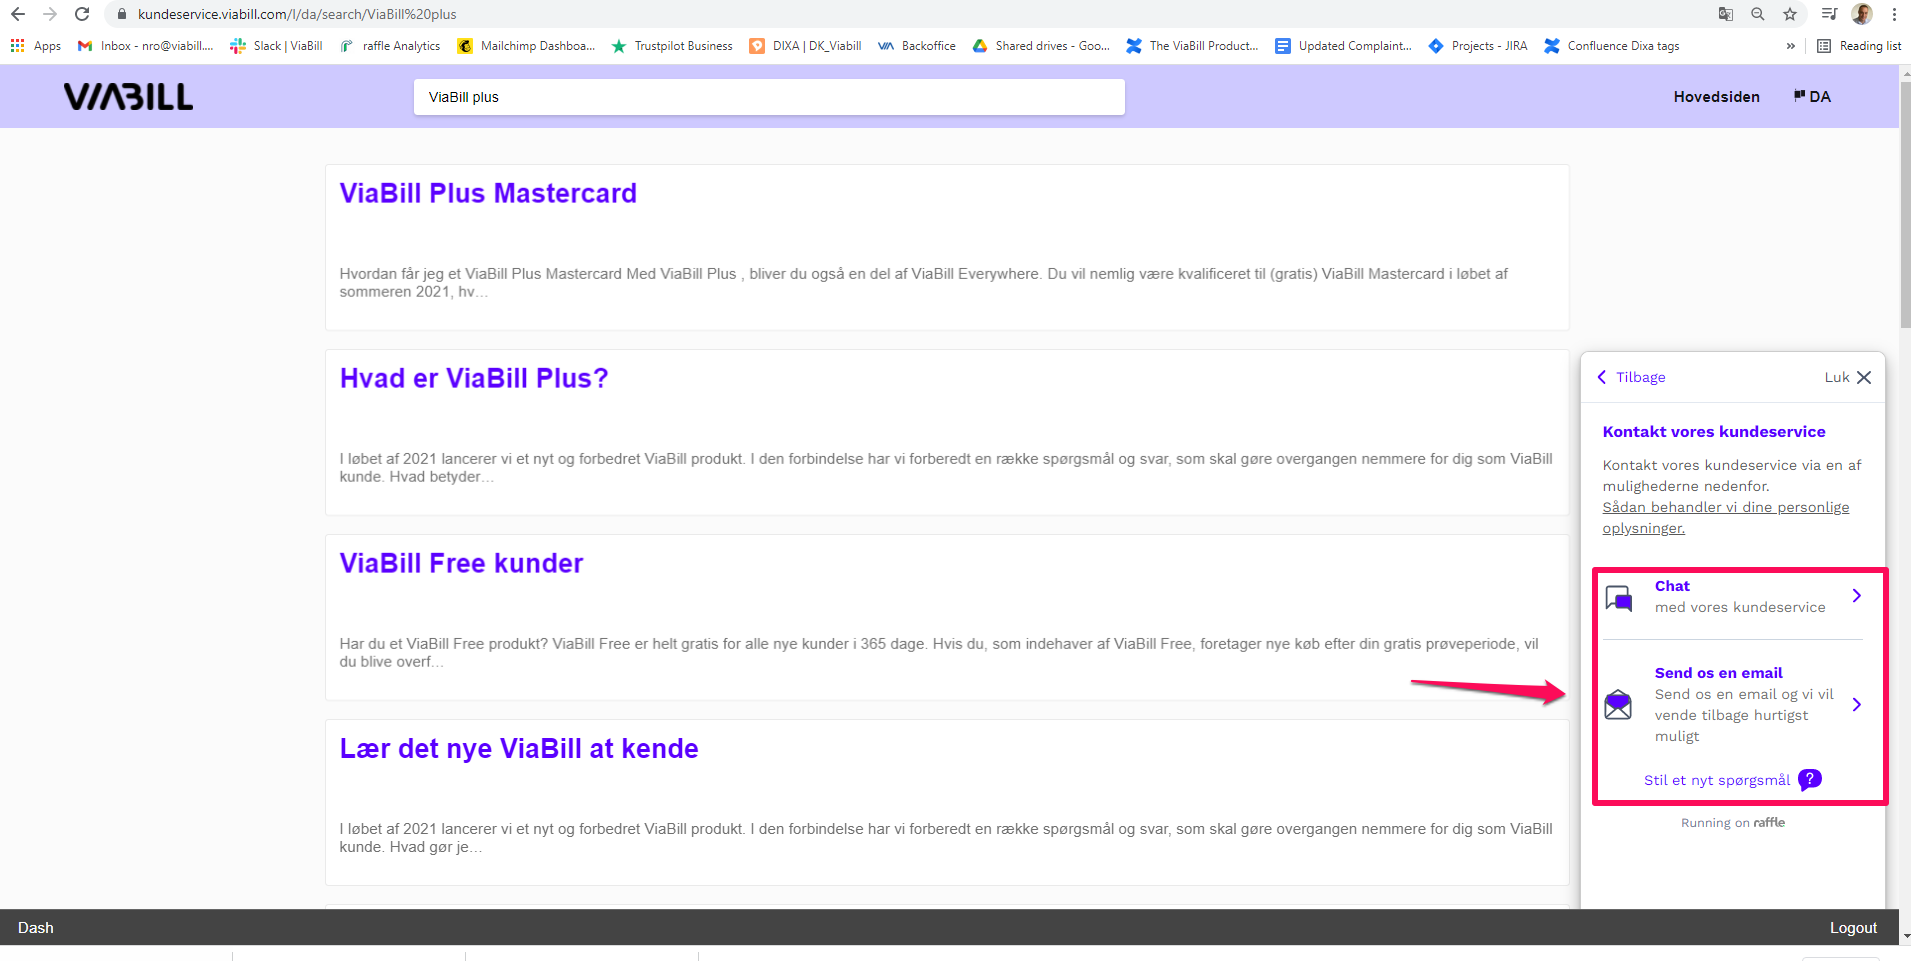The height and width of the screenshot is (961, 1911).
Task: Close the contact widget with Luk
Action: click(1848, 377)
